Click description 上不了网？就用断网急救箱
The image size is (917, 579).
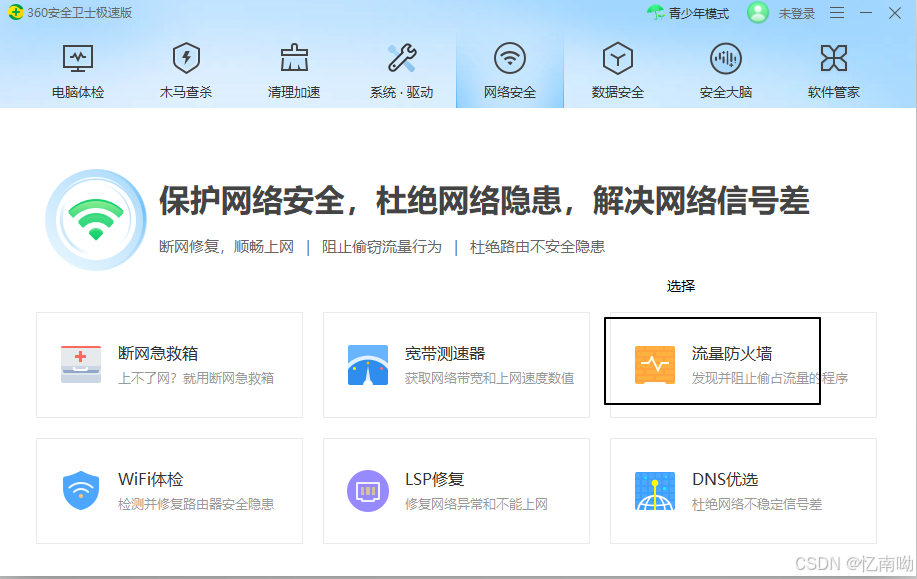tap(196, 378)
